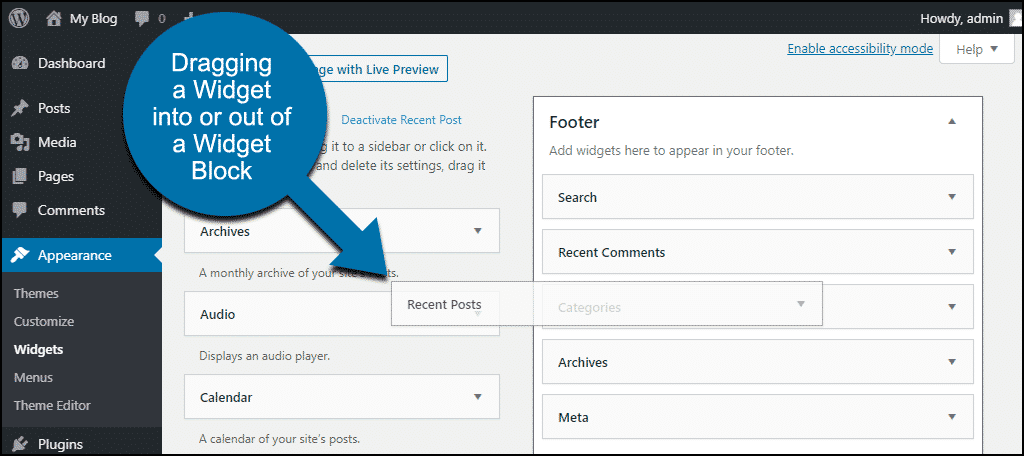Click the comment count 0 in admin bar
Screen dimensions: 1024x456
(161, 19)
